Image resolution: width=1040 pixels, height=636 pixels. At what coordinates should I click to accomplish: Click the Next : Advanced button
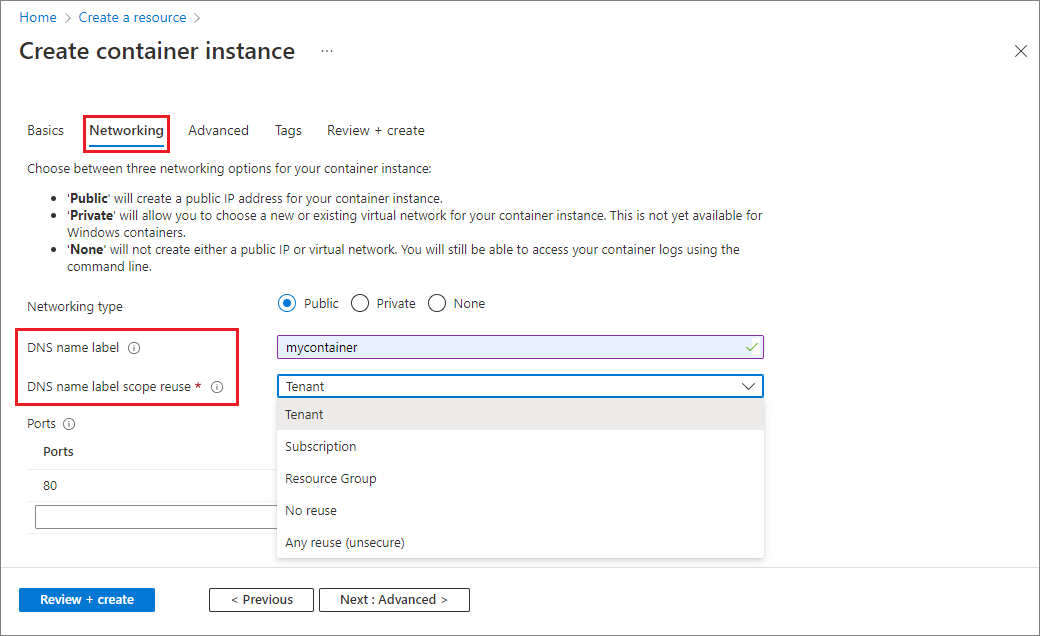click(394, 599)
